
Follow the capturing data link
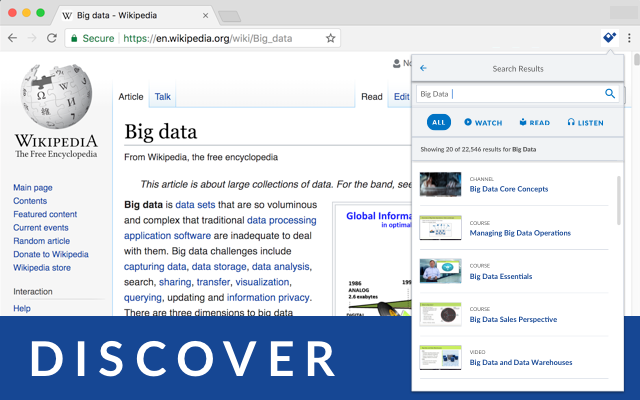coord(155,267)
